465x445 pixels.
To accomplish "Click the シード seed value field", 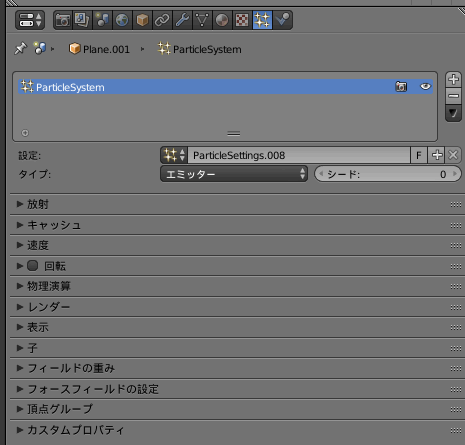I will (x=388, y=174).
